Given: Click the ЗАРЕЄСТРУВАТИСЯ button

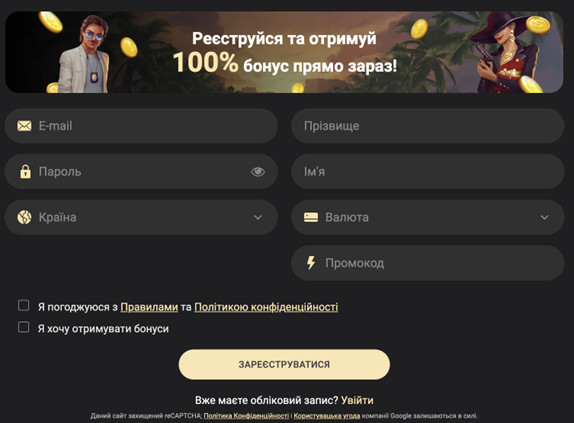Looking at the screenshot, I should [284, 364].
